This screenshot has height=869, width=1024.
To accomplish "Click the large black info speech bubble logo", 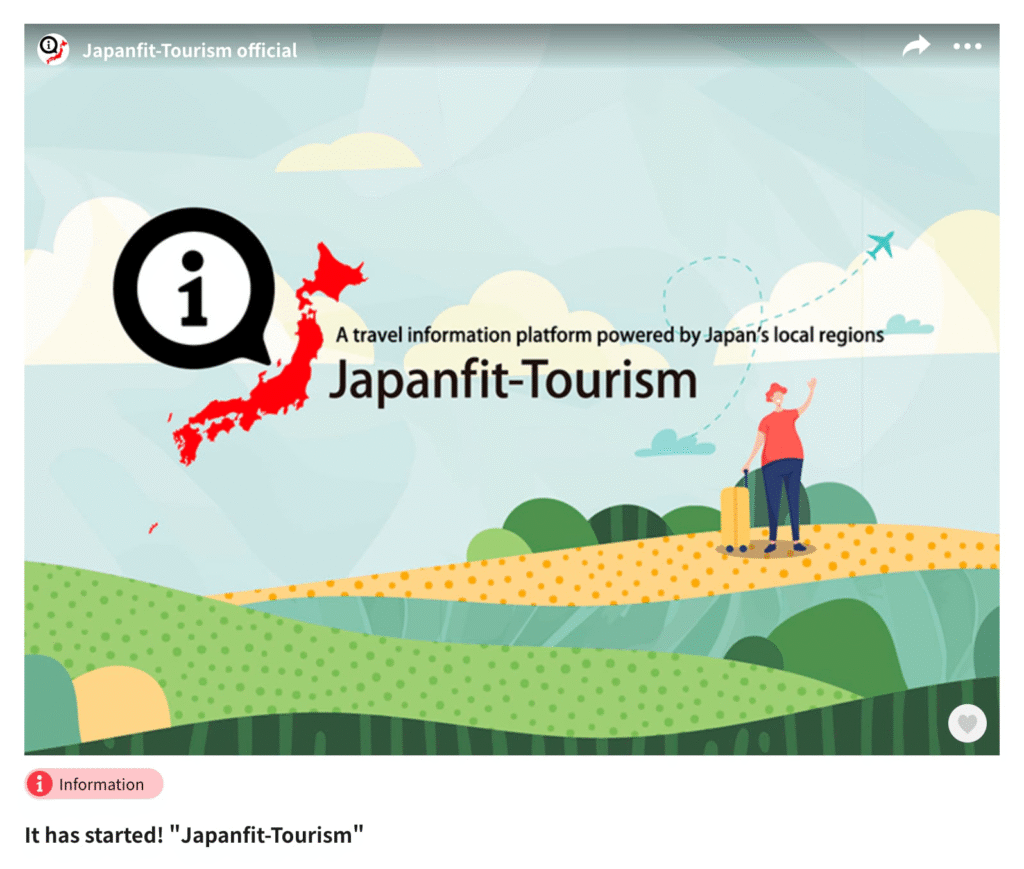I will 188,286.
